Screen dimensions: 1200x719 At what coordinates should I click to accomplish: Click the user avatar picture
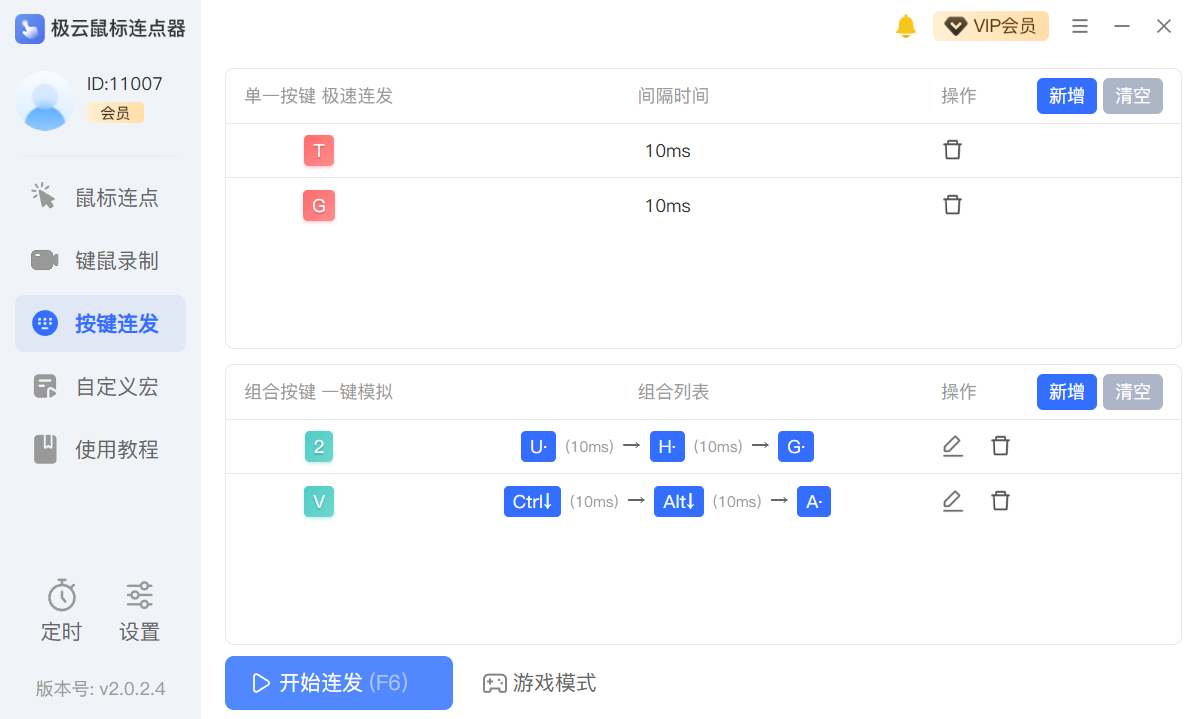(x=45, y=101)
